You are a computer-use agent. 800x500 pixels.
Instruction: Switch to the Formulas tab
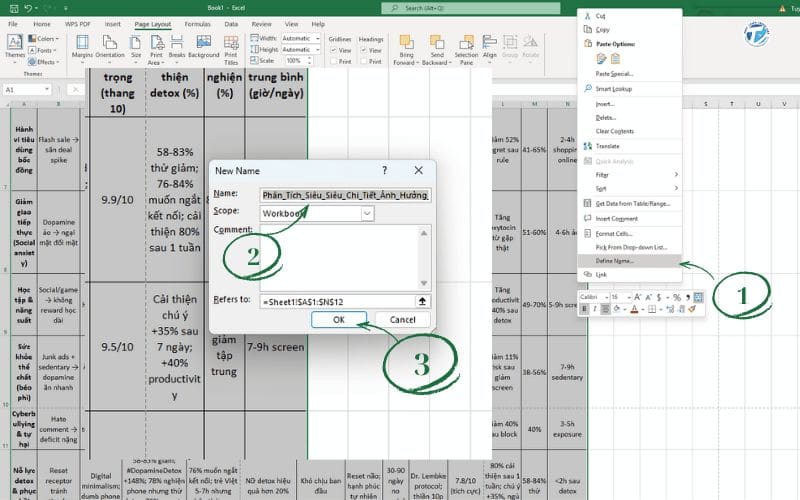(x=197, y=24)
